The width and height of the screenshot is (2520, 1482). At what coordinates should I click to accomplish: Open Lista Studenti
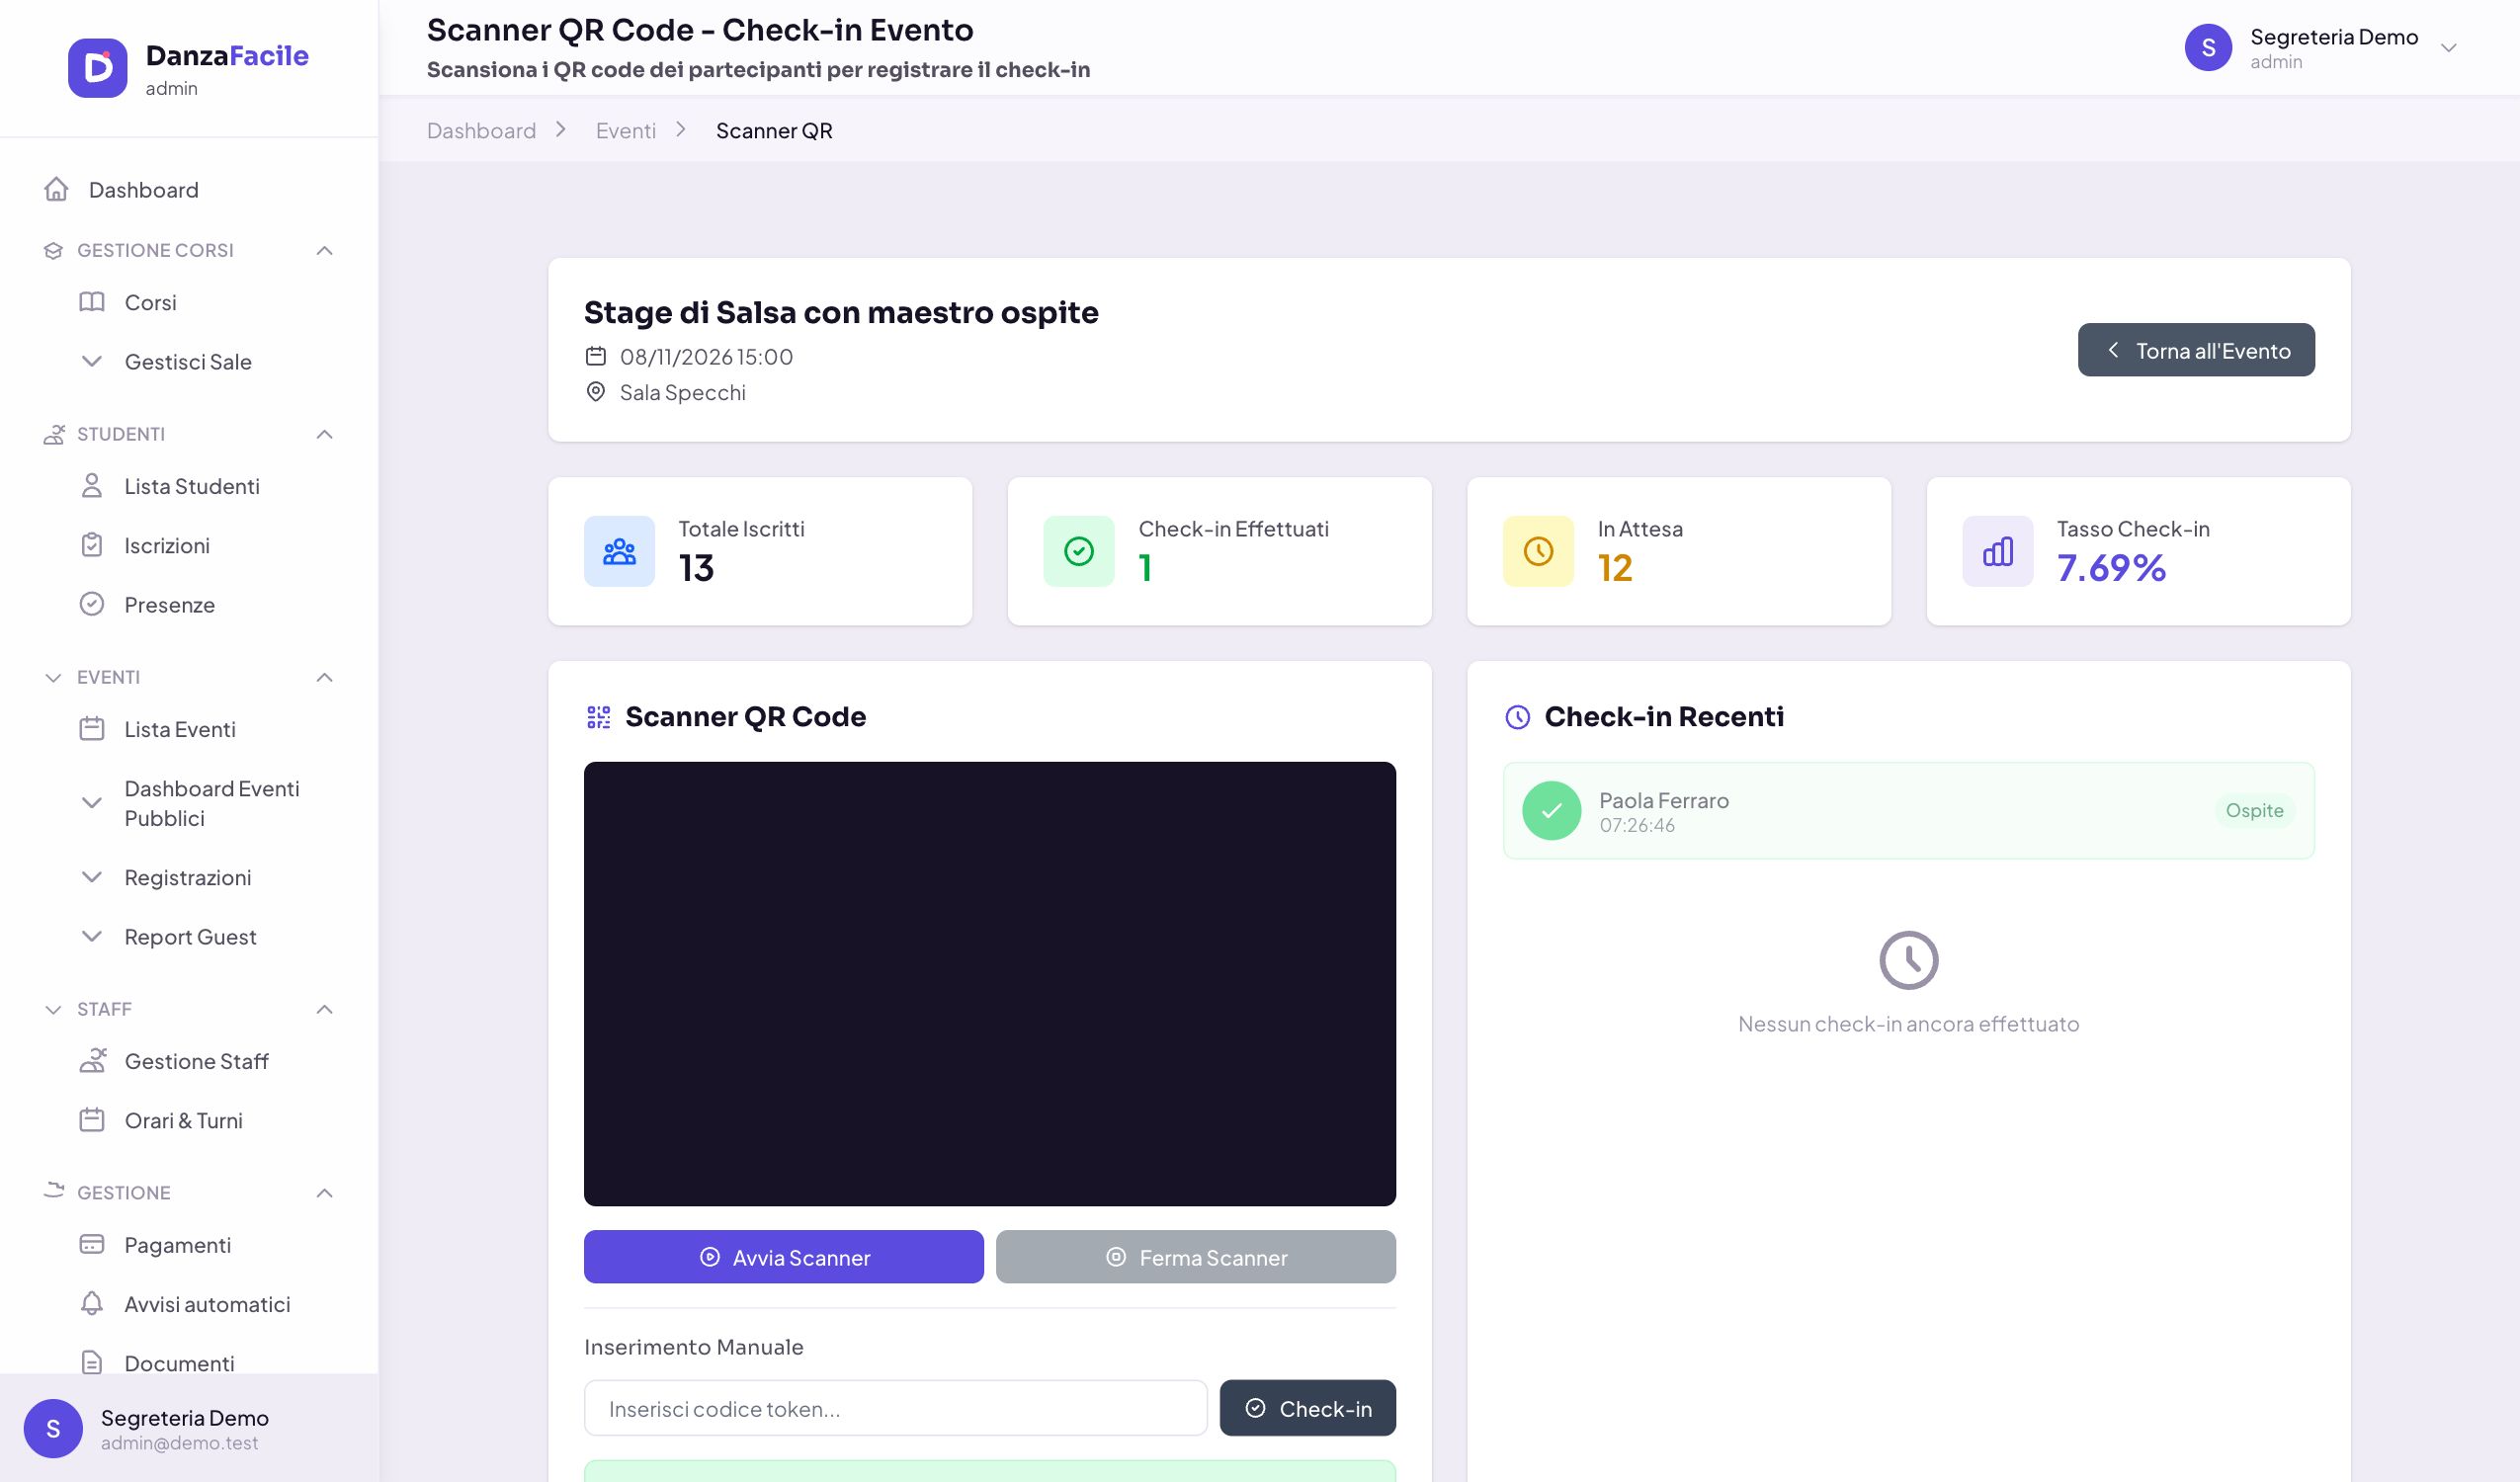tap(192, 486)
